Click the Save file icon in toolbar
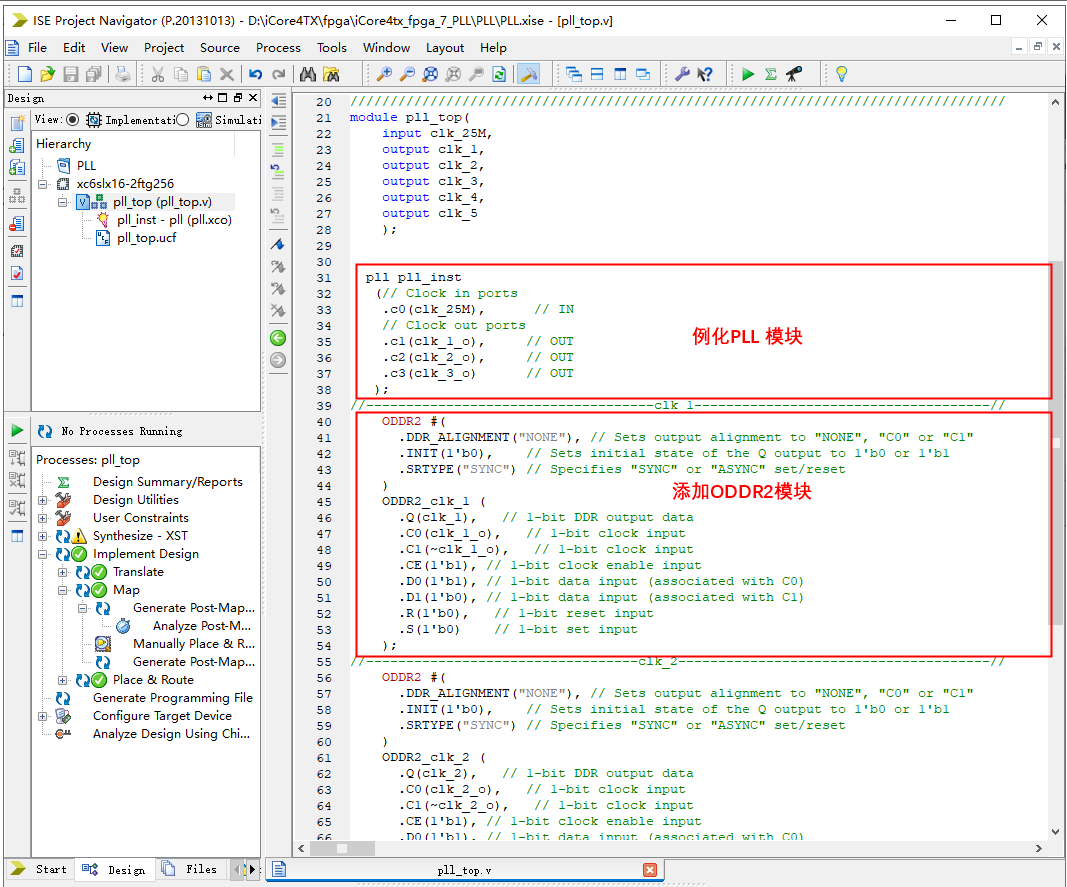 (x=71, y=74)
